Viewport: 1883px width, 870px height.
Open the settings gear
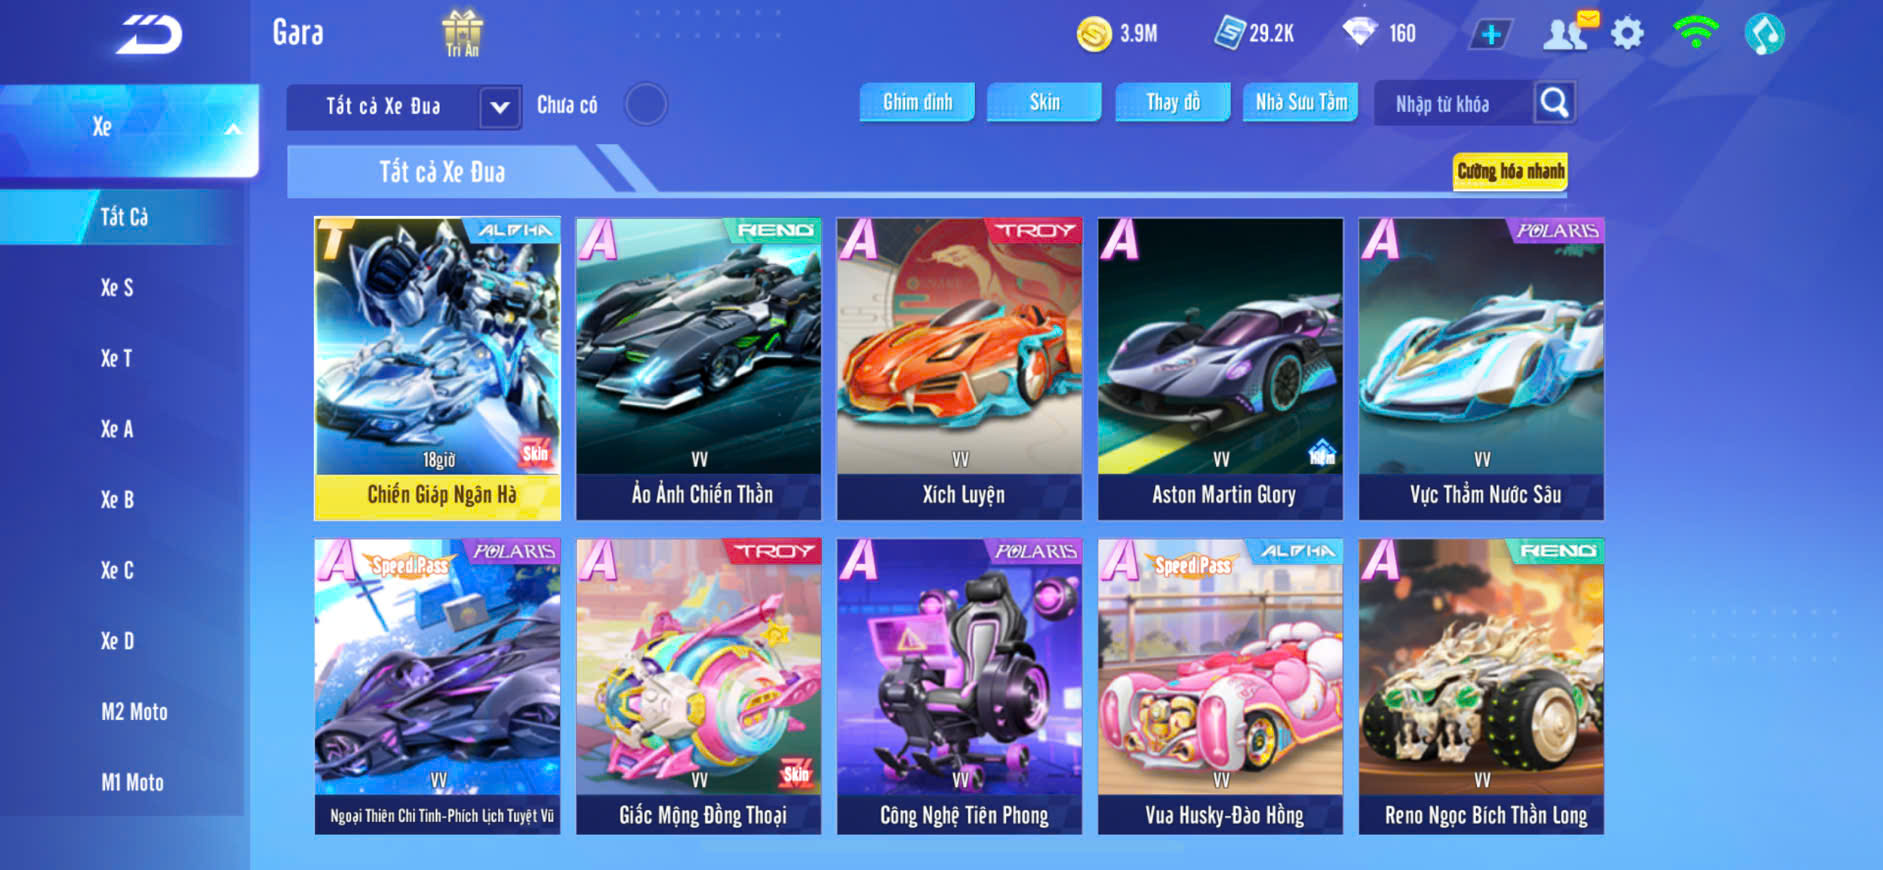[x=1627, y=34]
